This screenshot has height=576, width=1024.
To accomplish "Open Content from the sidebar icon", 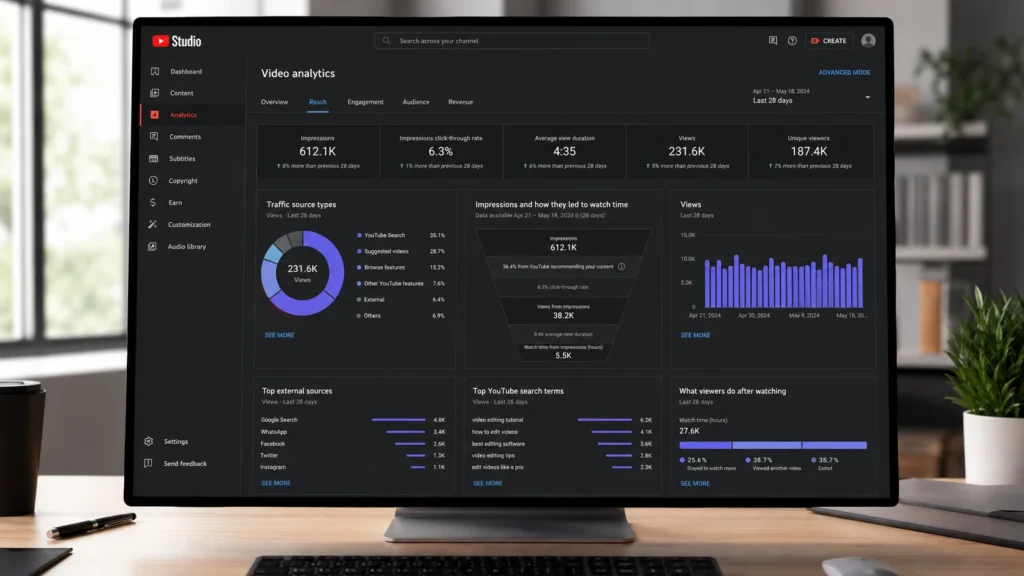I will pos(155,93).
